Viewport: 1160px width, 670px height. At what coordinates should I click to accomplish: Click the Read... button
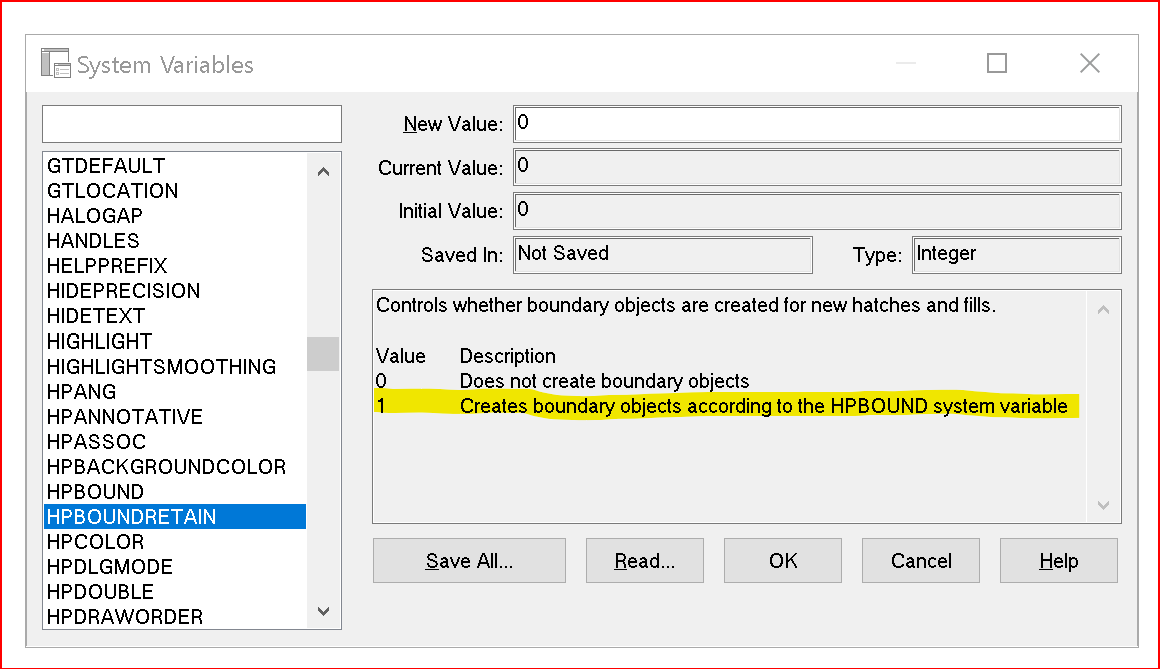(645, 561)
